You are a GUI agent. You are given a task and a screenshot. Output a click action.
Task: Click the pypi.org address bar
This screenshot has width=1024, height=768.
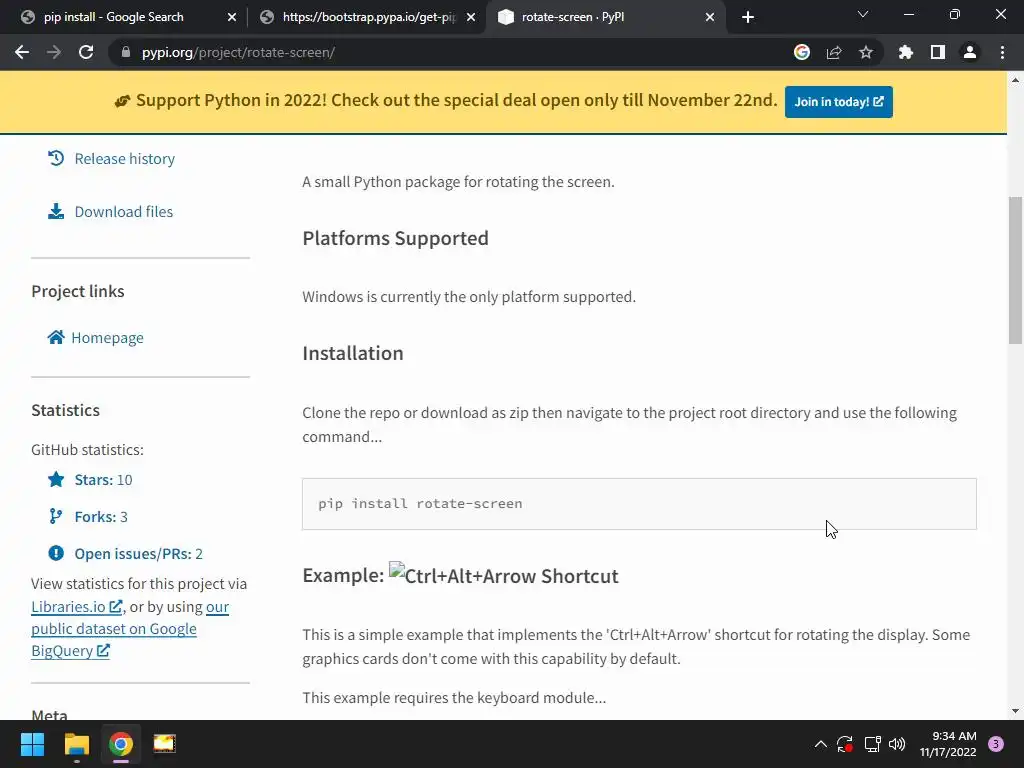450,52
